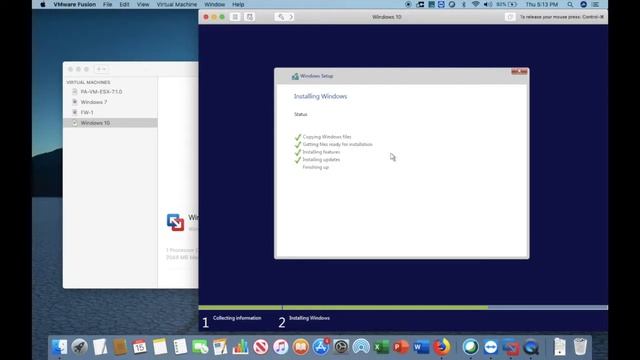Open the Window menu in menu bar

214,4
